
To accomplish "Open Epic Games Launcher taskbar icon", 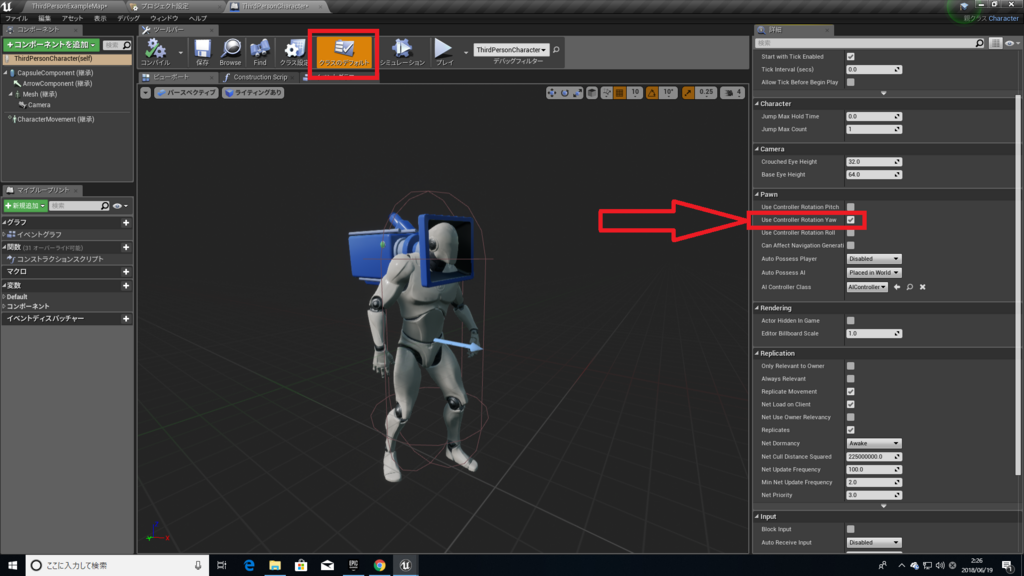I will [353, 565].
